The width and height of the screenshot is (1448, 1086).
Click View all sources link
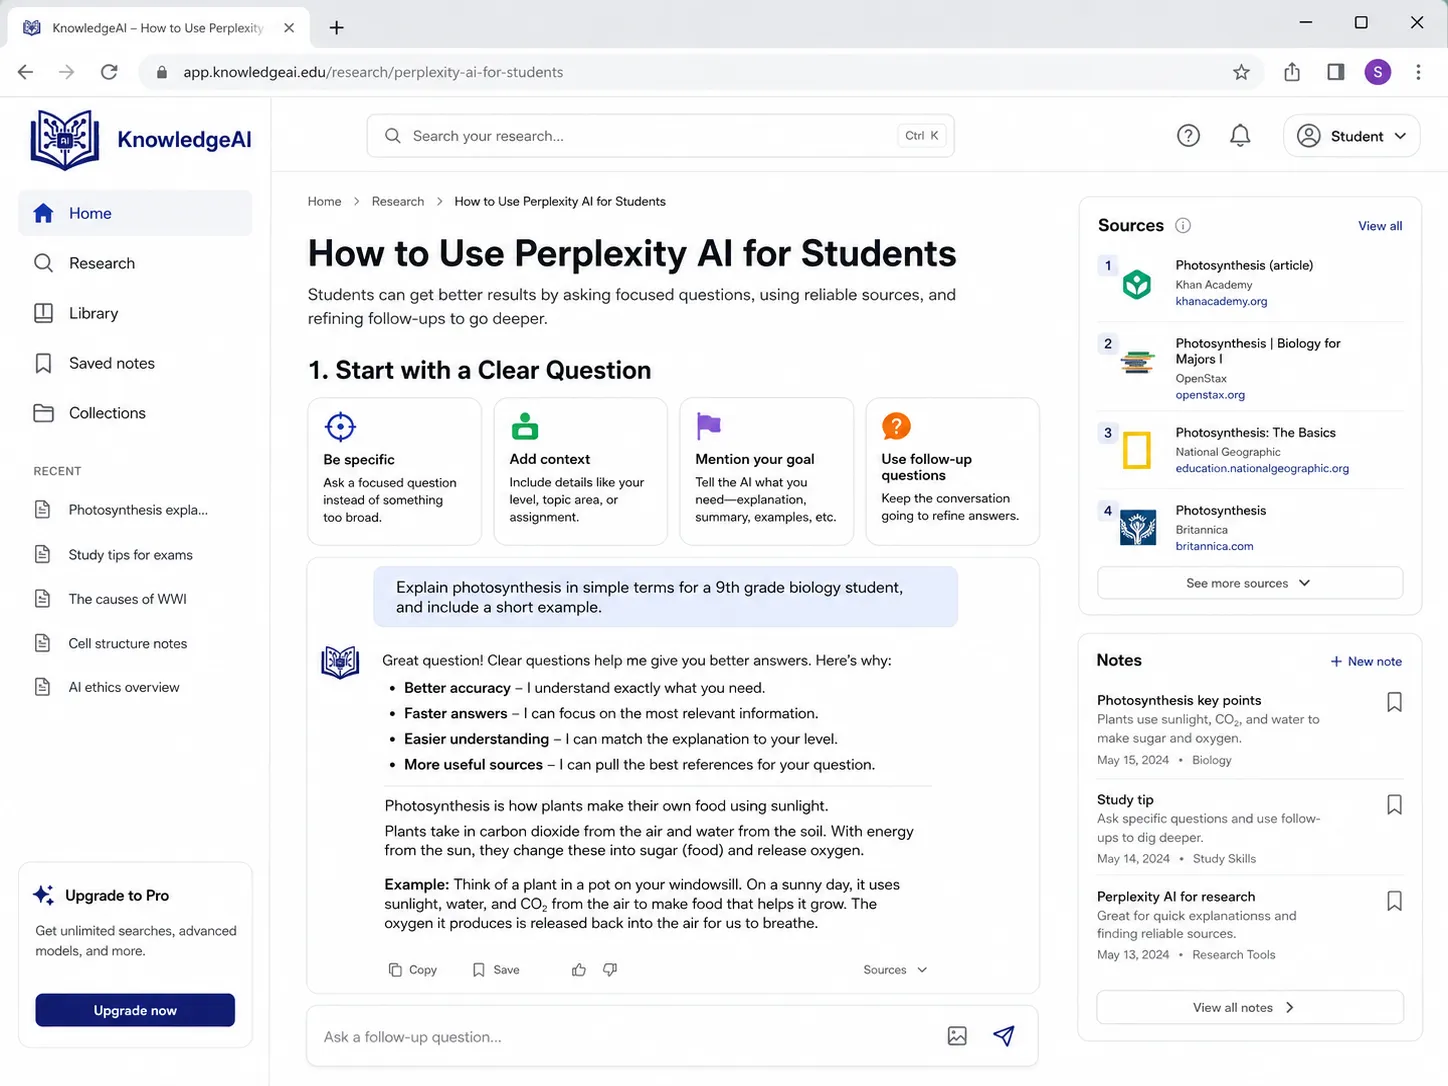1380,226
